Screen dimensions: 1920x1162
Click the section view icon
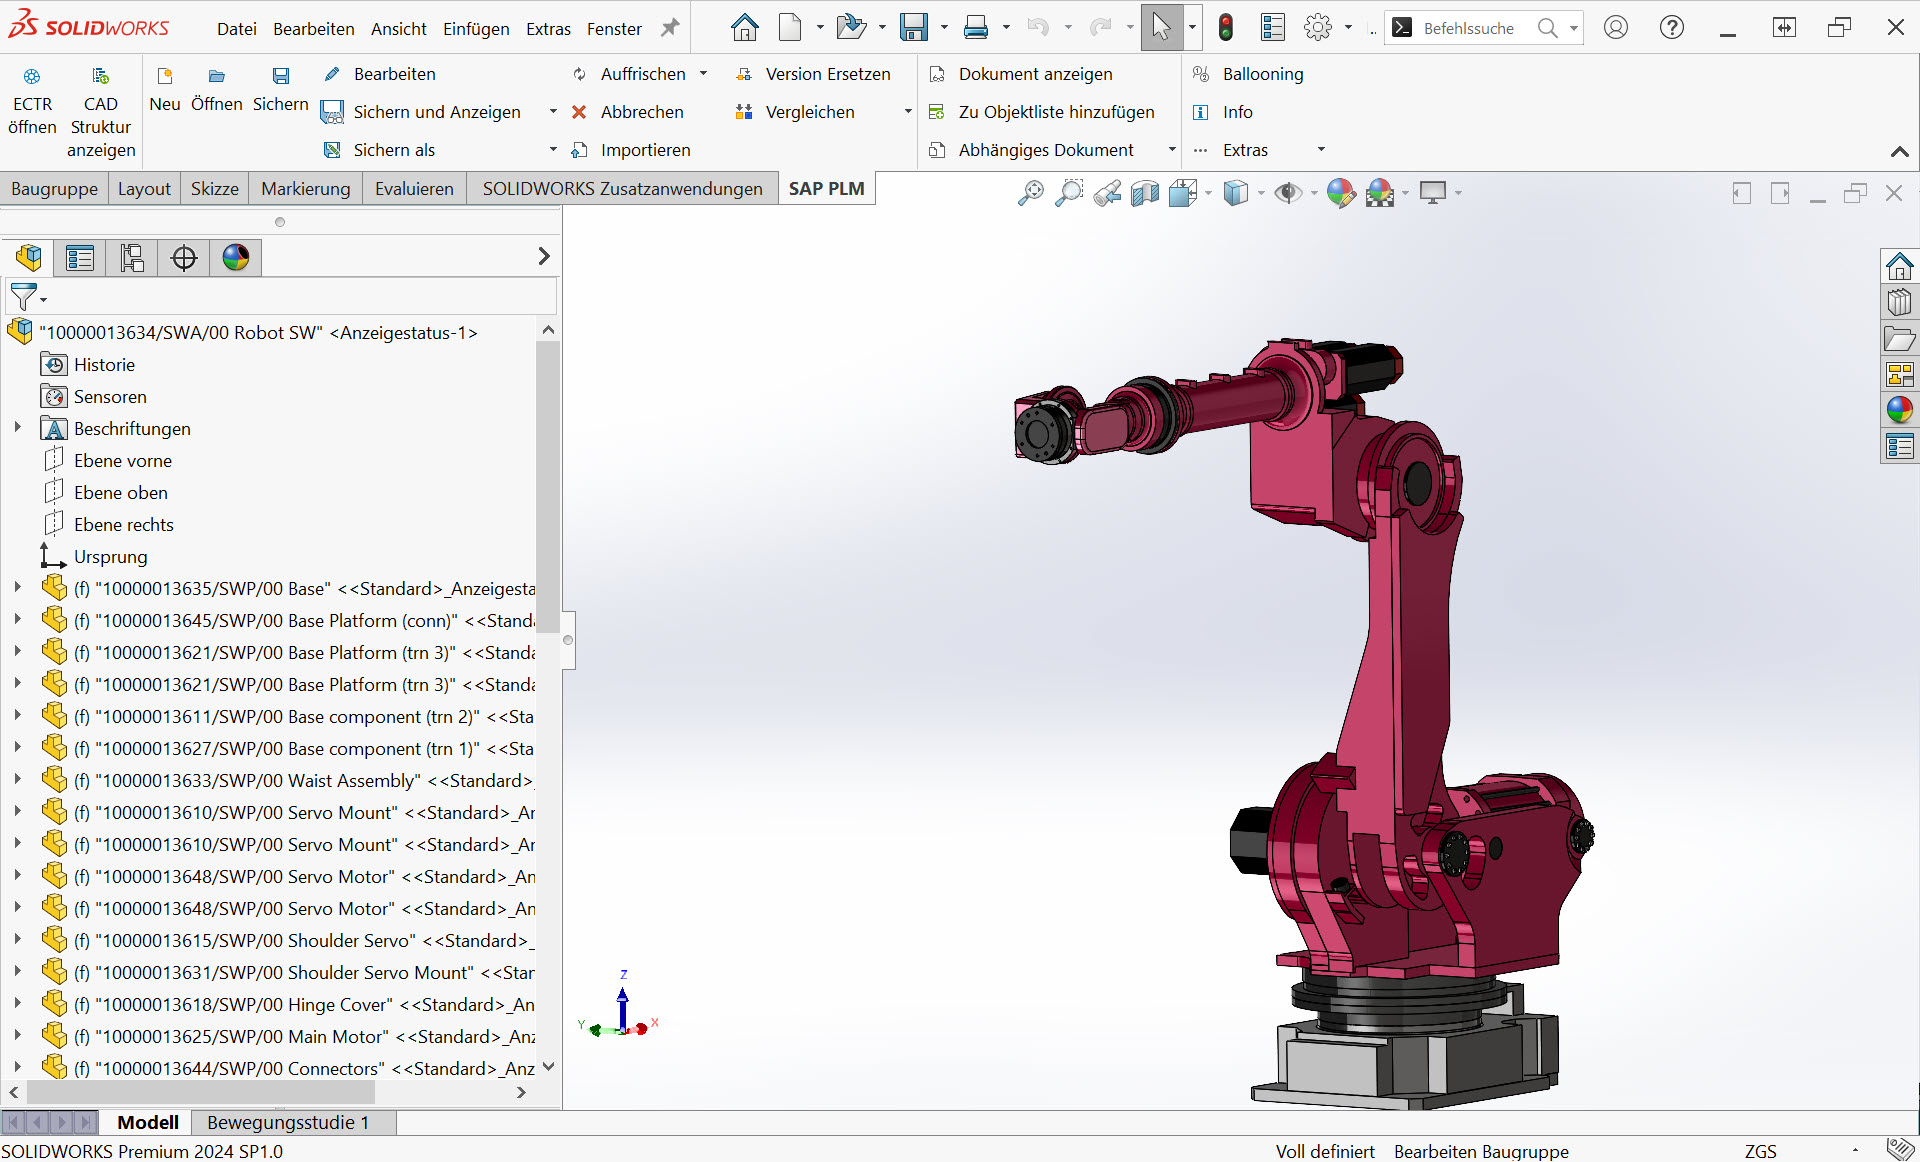pyautogui.click(x=1145, y=193)
